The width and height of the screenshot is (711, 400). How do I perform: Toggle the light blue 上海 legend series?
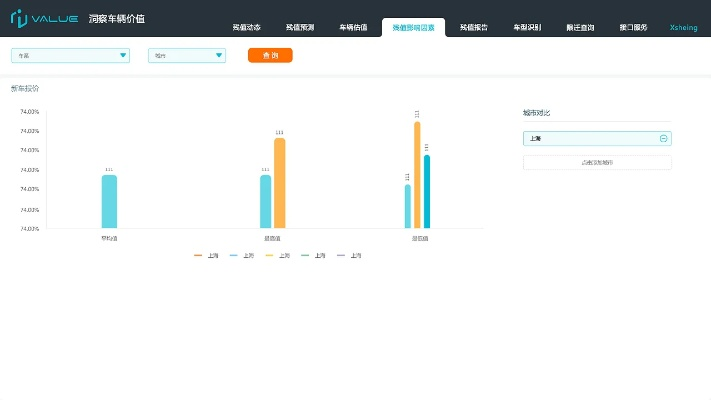(241, 256)
